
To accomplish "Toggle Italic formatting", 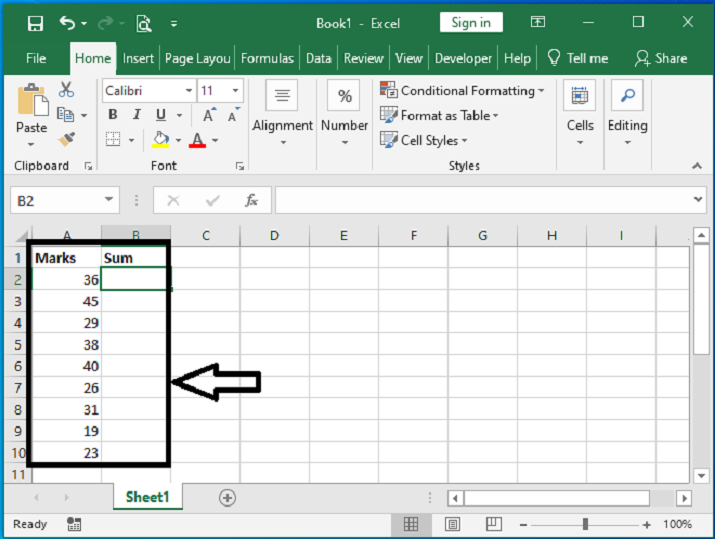I will coord(136,114).
